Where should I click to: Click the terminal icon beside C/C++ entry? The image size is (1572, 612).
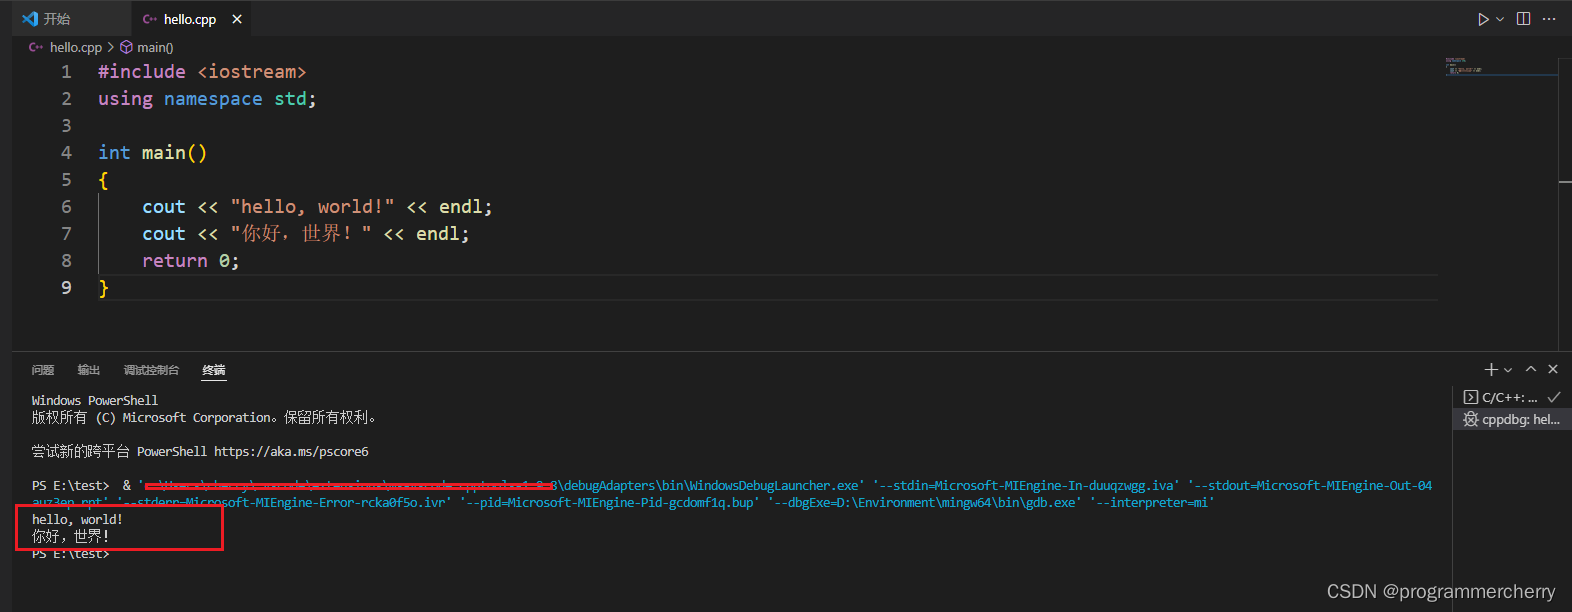pos(1470,397)
